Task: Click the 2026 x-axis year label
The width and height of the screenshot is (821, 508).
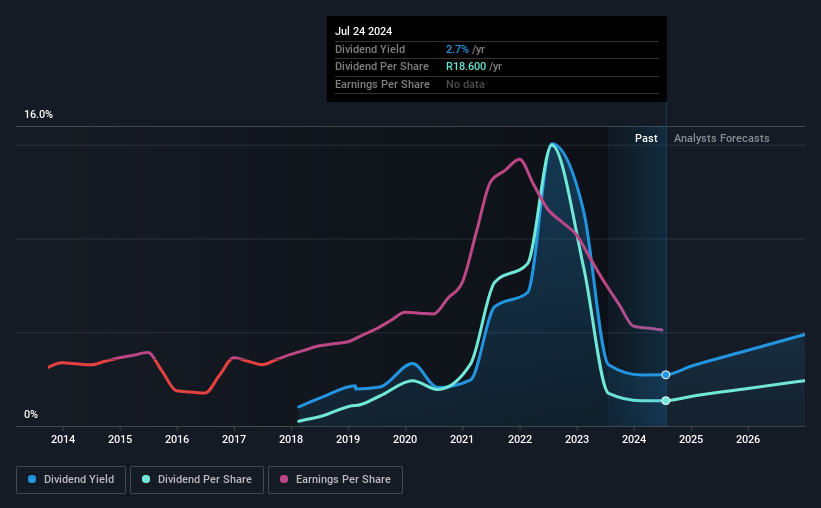Action: coord(748,439)
